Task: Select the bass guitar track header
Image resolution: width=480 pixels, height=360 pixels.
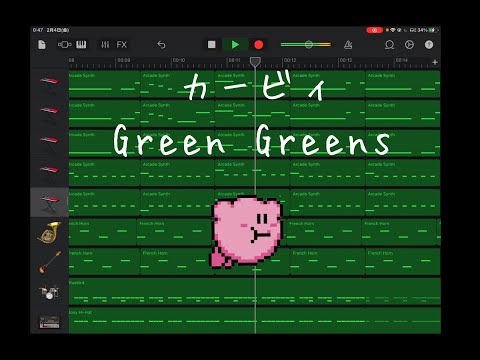Action: pyautogui.click(x=49, y=261)
